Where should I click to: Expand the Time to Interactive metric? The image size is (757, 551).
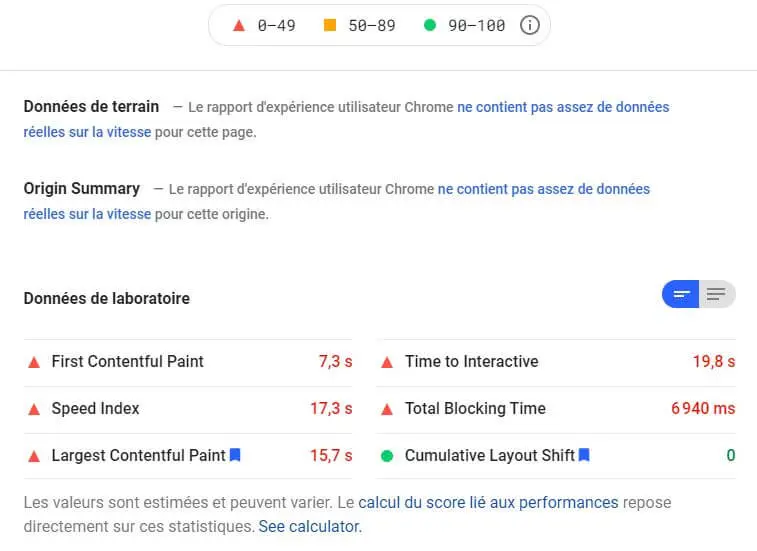[x=556, y=362]
